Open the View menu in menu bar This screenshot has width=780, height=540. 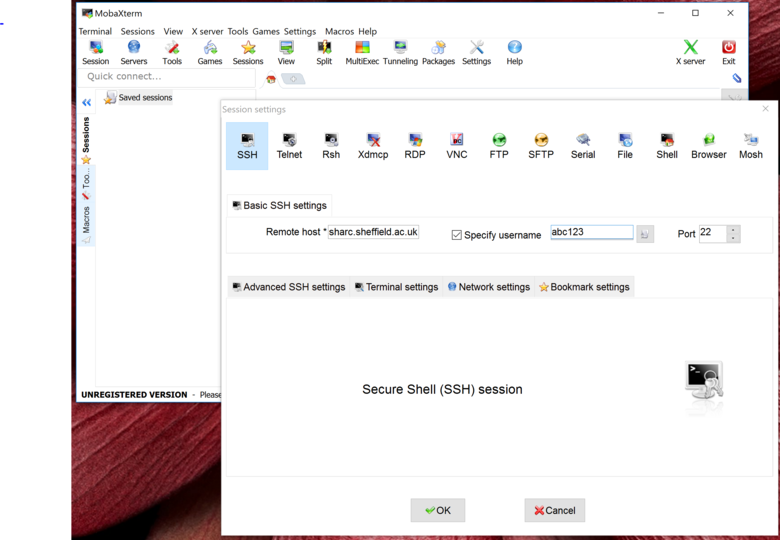[173, 31]
